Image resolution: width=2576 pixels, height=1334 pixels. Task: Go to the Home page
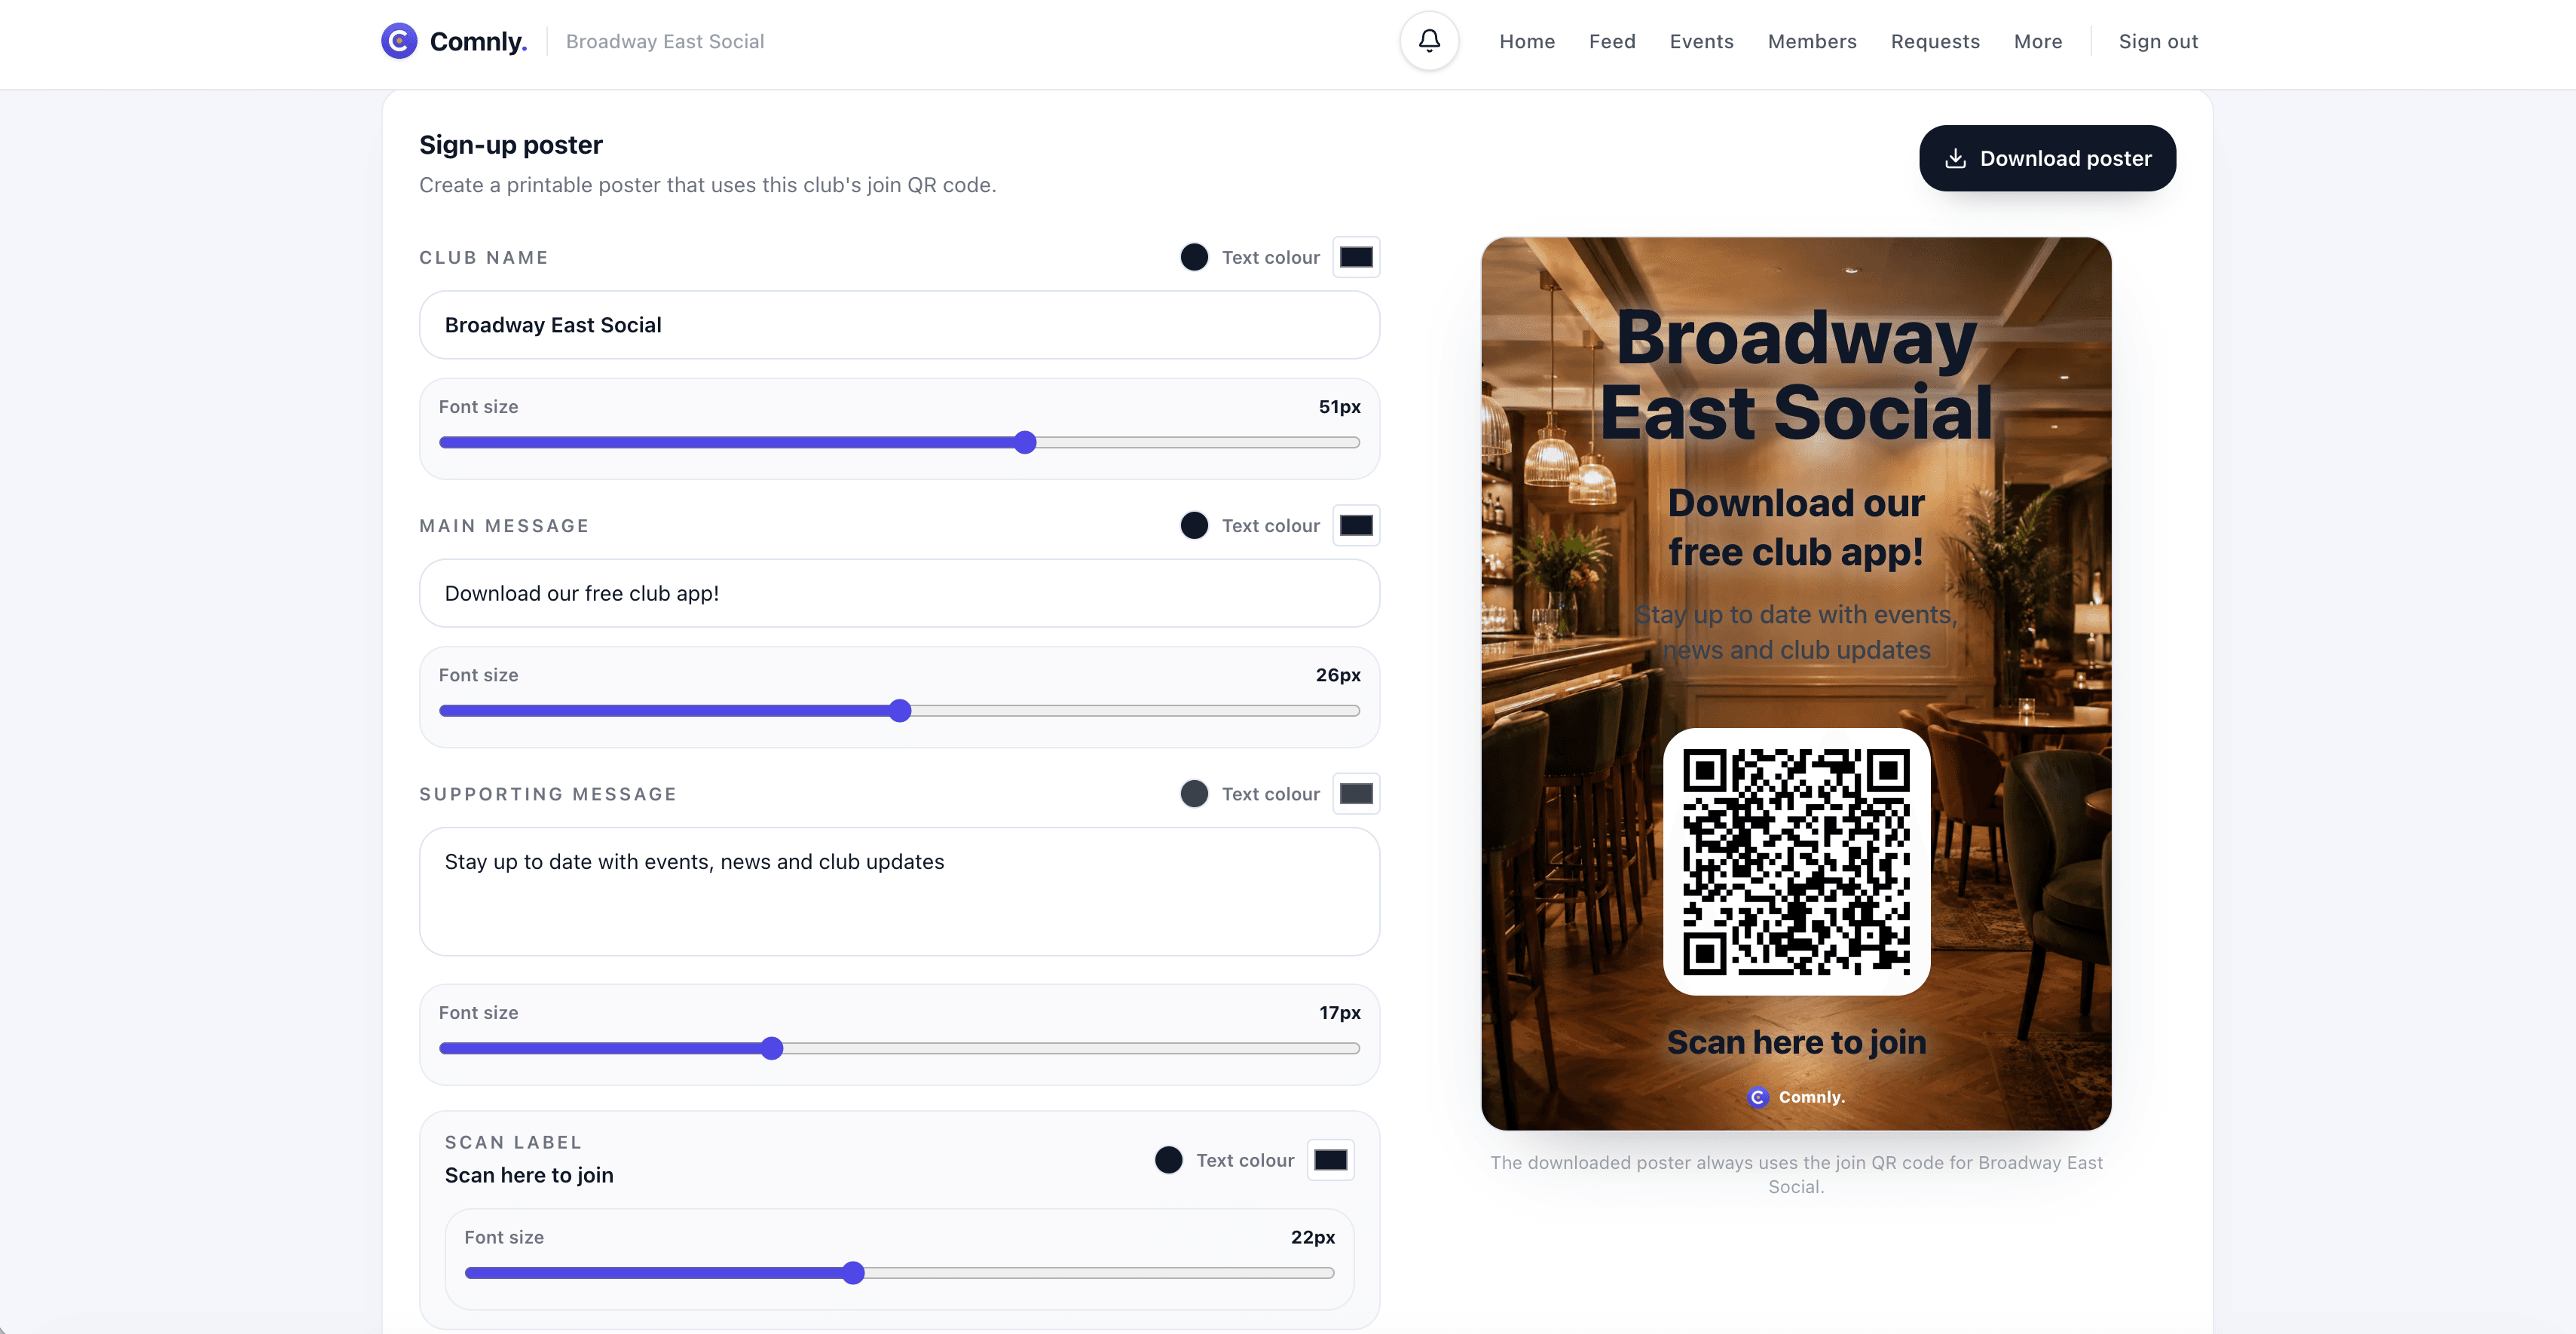(1527, 41)
